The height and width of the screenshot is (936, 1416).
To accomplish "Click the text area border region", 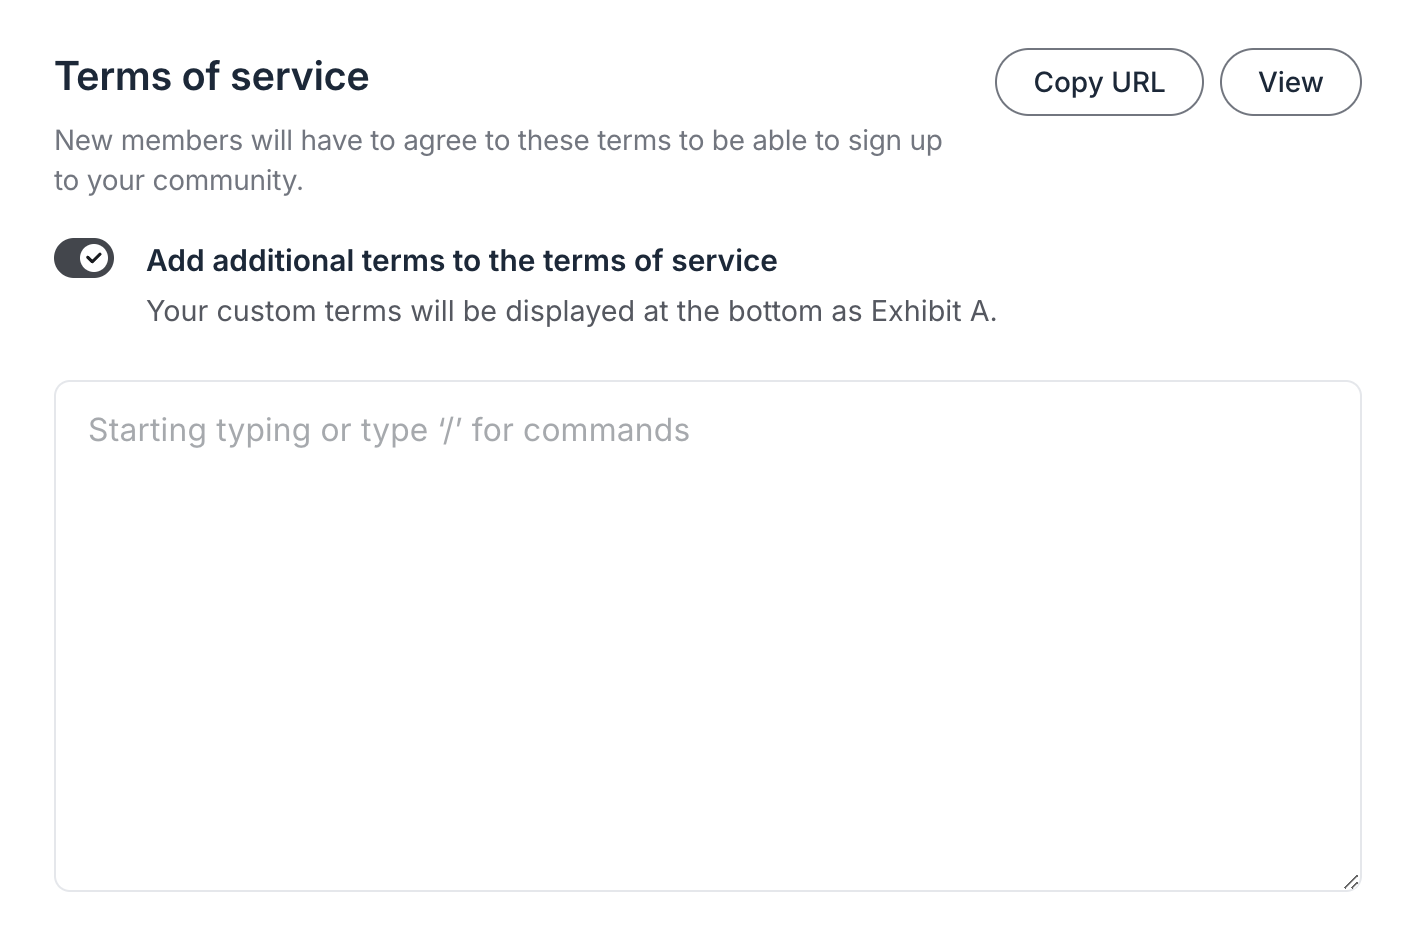I will pyautogui.click(x=708, y=382).
